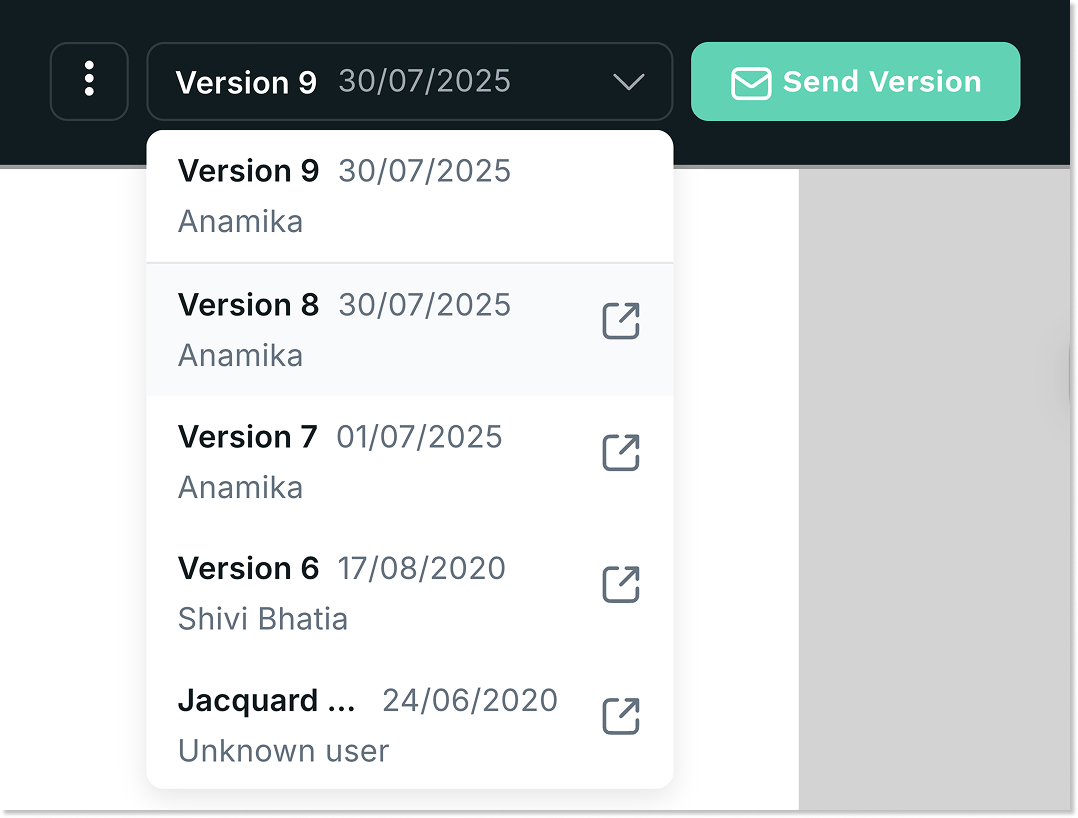
Task: Collapse the version dropdown chevron
Action: pyautogui.click(x=628, y=82)
